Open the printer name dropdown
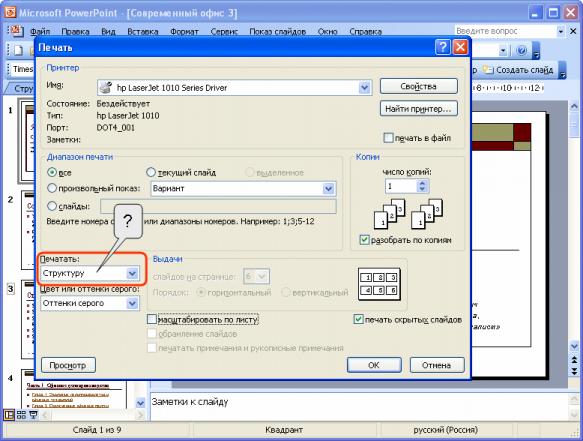 coord(364,88)
